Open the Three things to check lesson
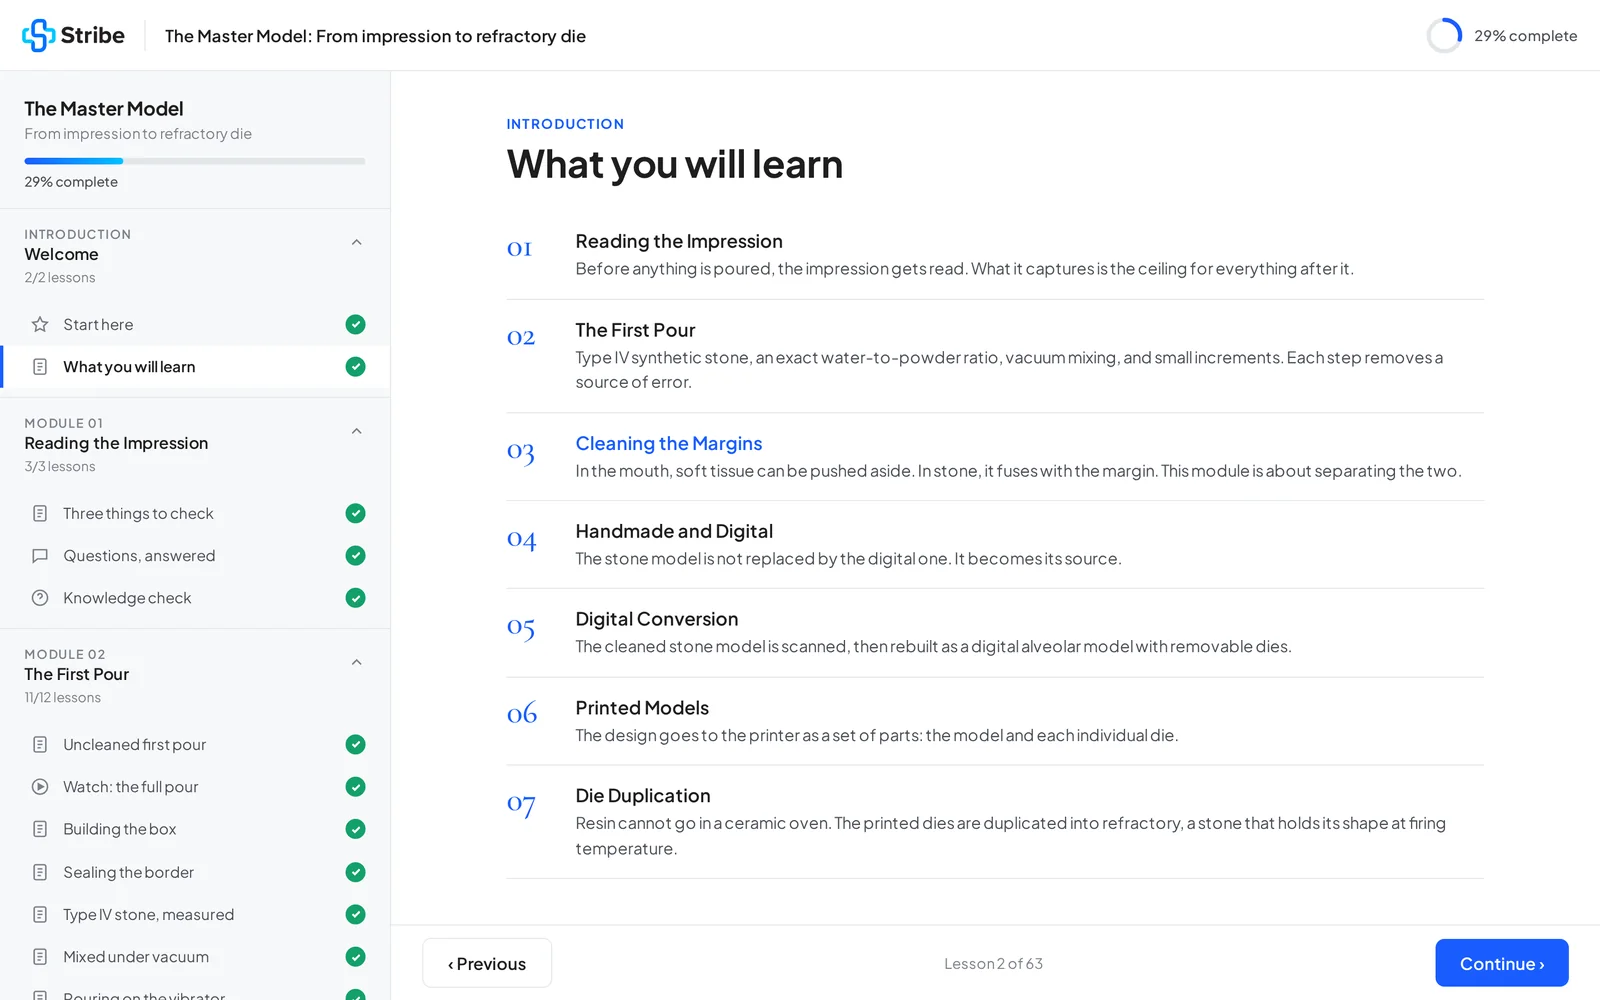1600x1000 pixels. pos(195,513)
